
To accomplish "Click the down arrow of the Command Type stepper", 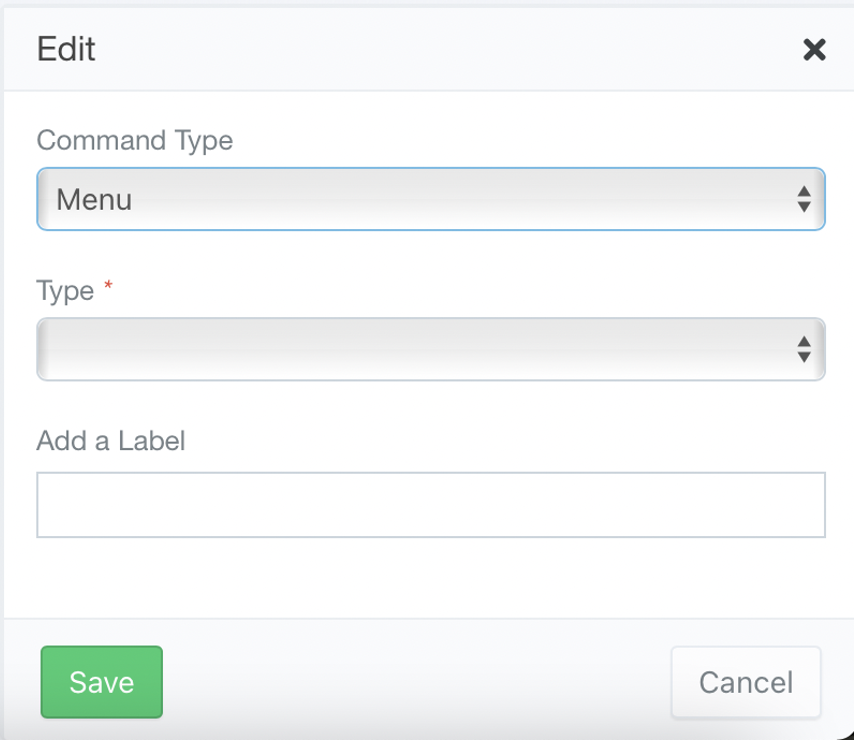I will pyautogui.click(x=804, y=206).
